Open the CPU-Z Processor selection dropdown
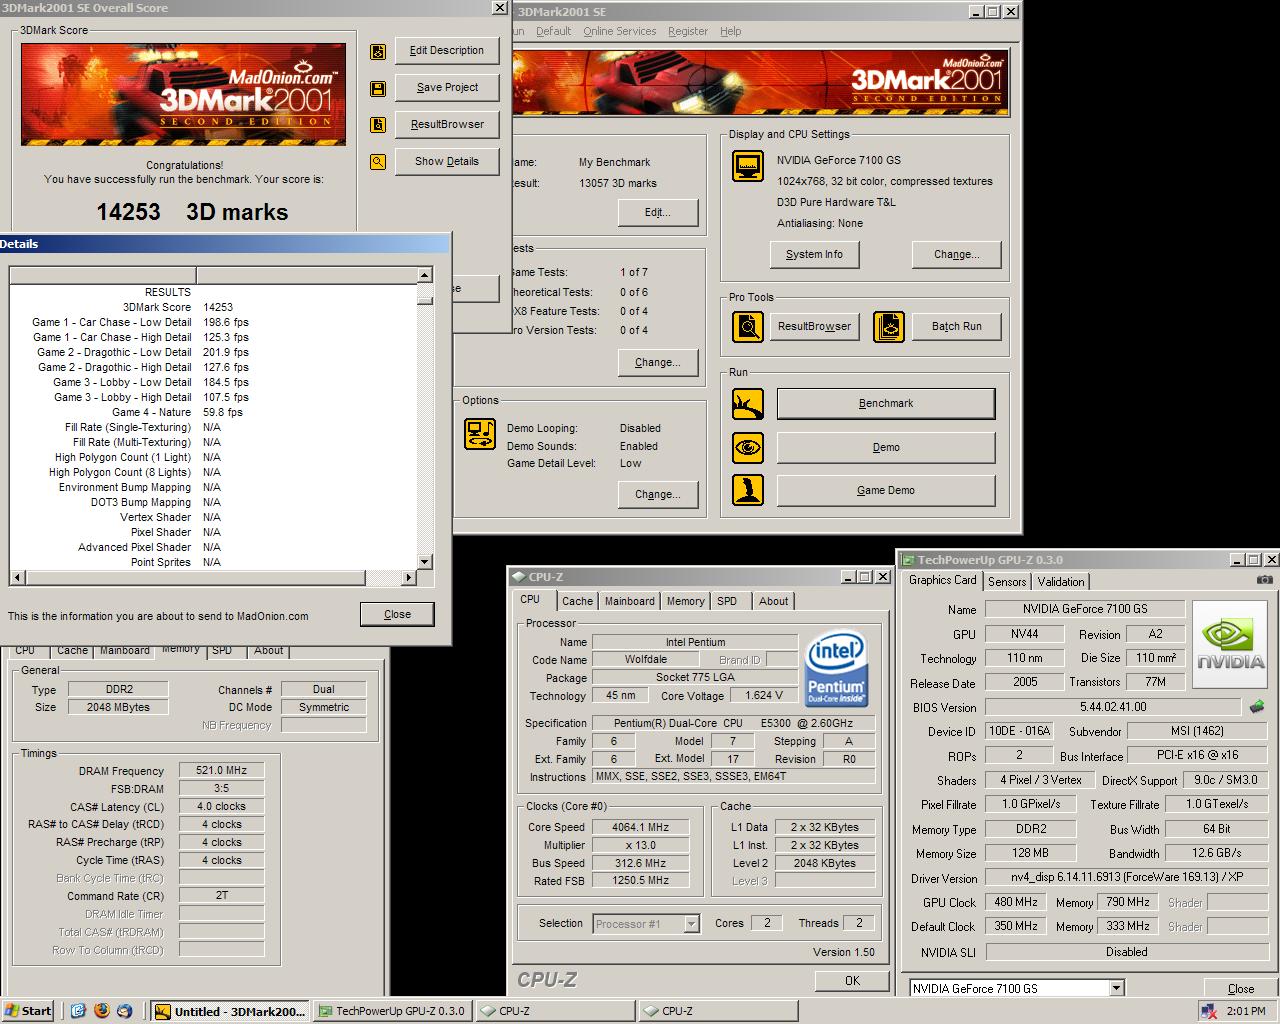The height and width of the screenshot is (1024, 1280). [x=691, y=924]
